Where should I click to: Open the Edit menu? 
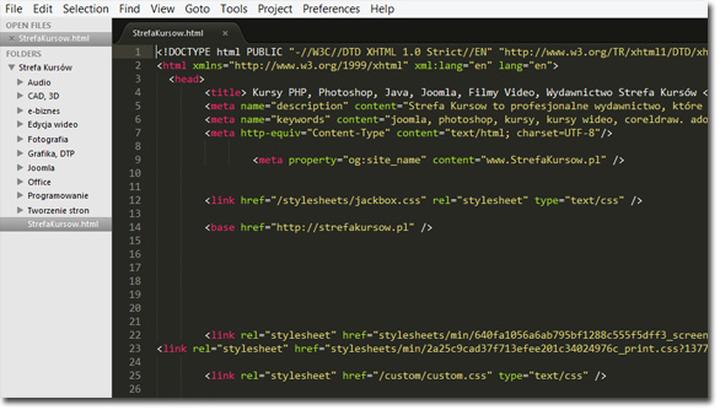pos(43,9)
